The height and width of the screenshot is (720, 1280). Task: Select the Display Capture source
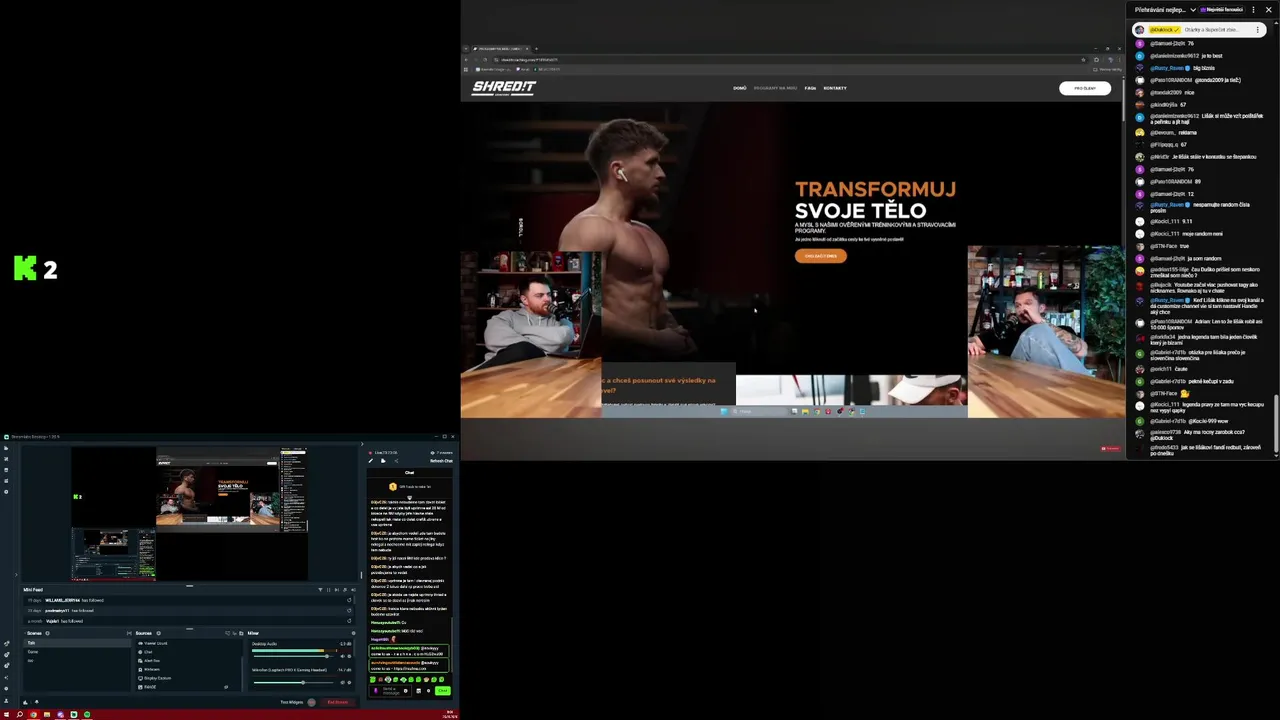click(189, 678)
